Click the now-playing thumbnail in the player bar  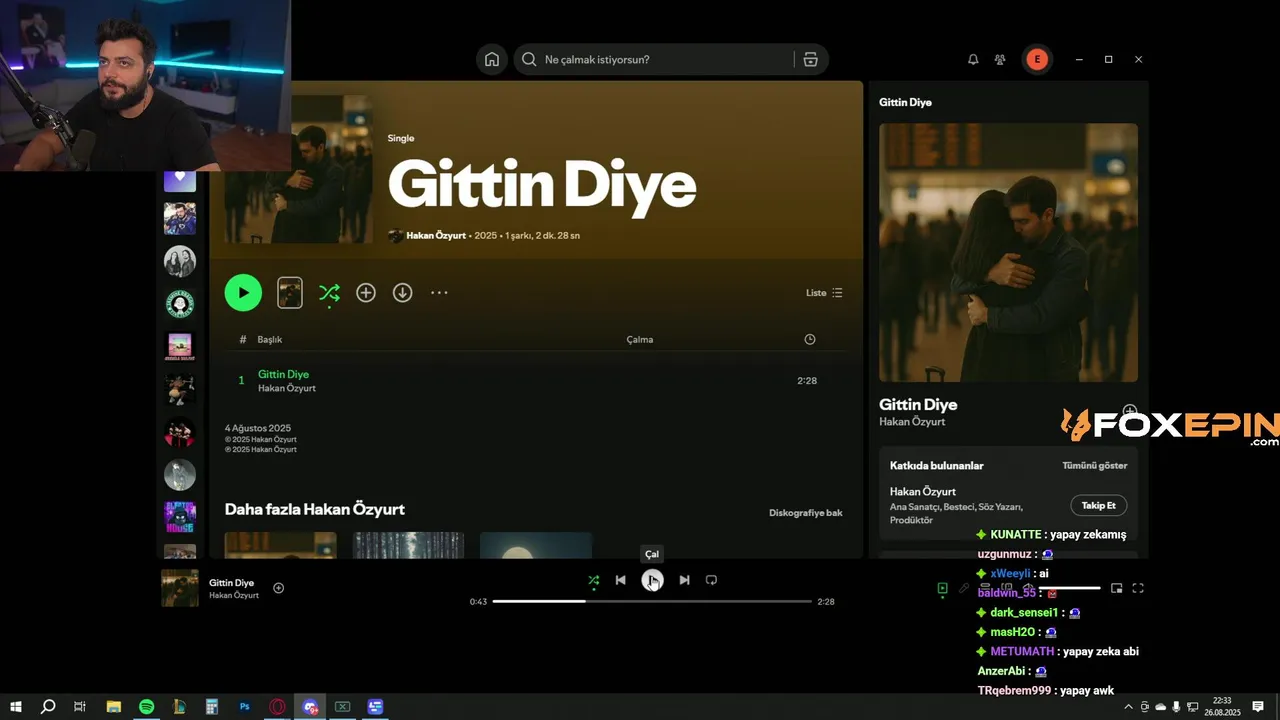point(180,588)
